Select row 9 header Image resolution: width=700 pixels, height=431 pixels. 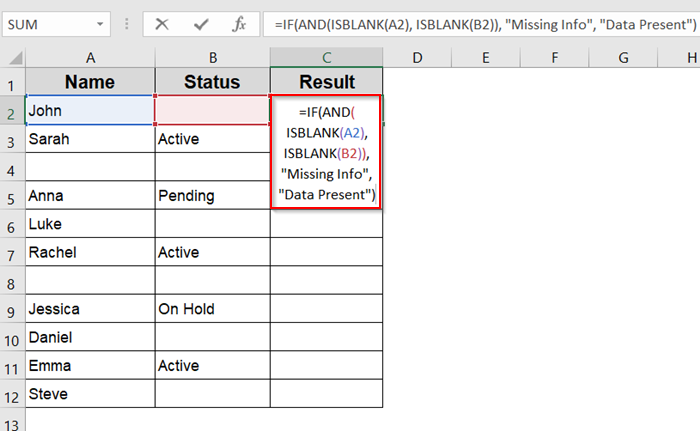click(x=12, y=309)
